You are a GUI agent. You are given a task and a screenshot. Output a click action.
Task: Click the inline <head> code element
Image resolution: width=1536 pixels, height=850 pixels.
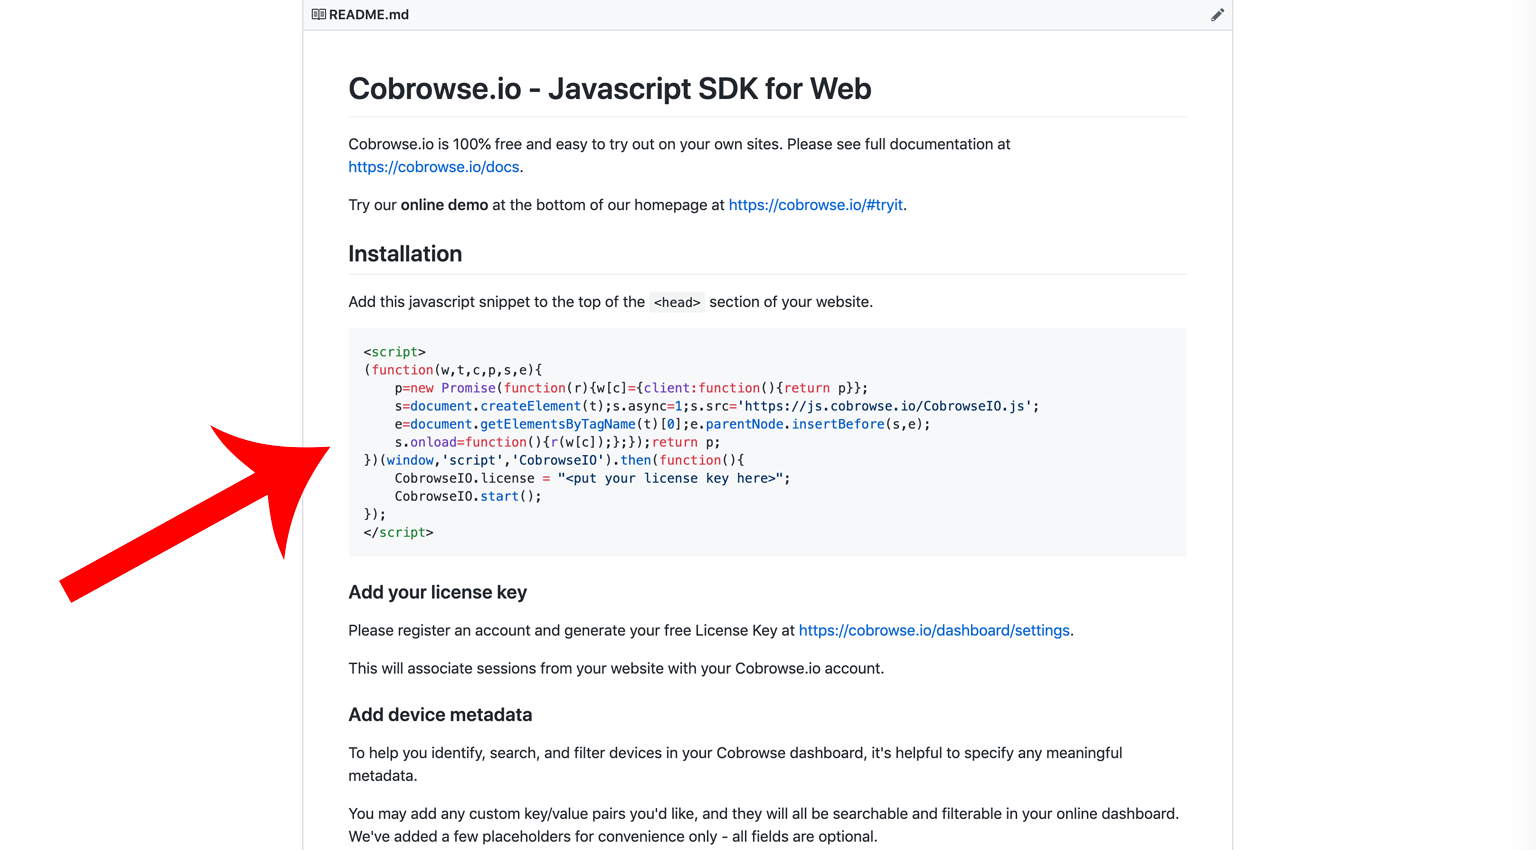tap(677, 301)
